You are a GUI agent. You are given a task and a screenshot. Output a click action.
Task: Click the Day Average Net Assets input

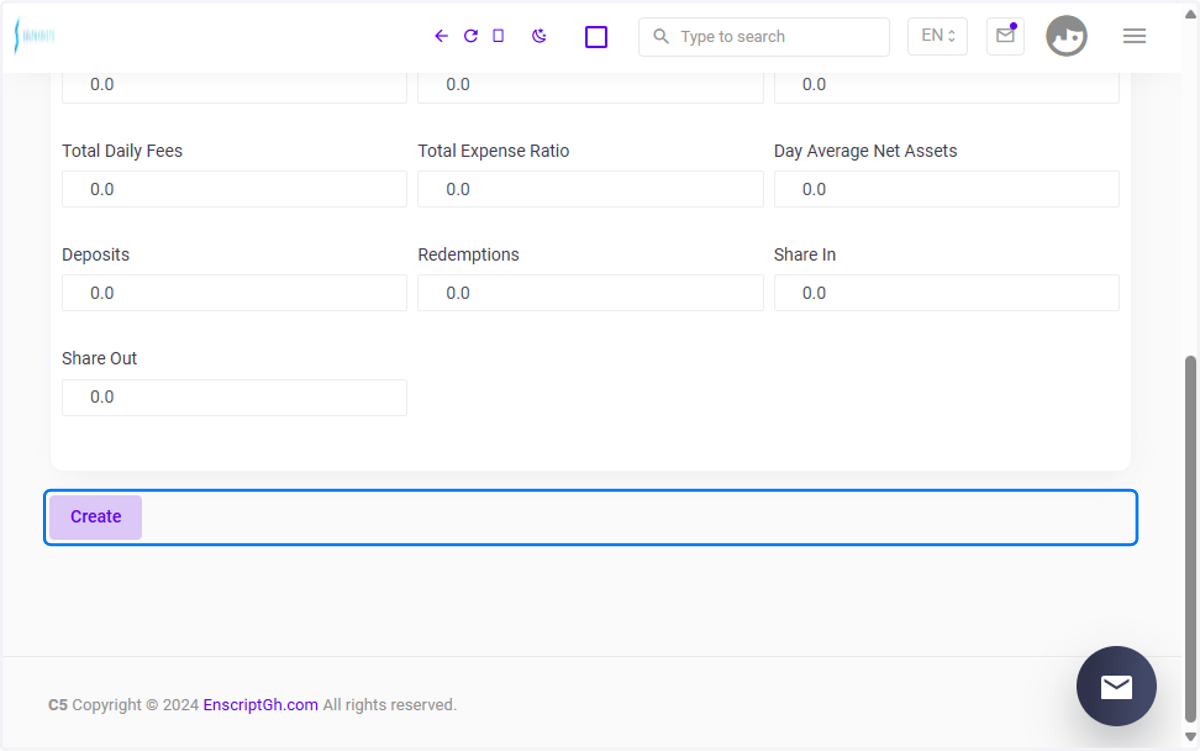(946, 189)
